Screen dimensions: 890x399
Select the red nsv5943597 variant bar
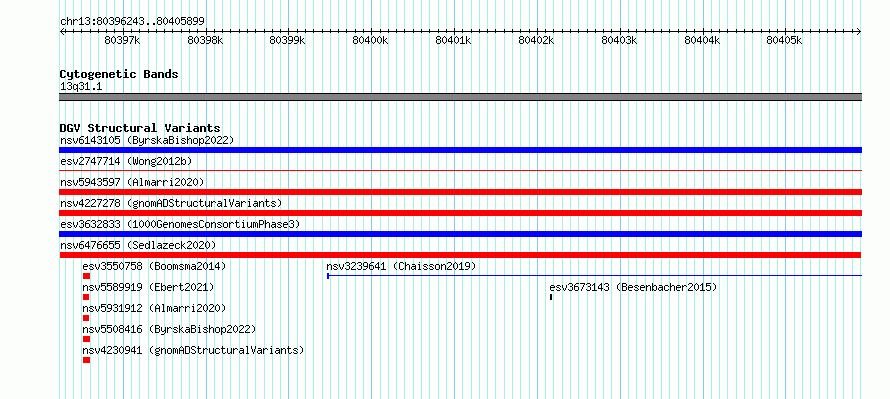click(x=460, y=192)
